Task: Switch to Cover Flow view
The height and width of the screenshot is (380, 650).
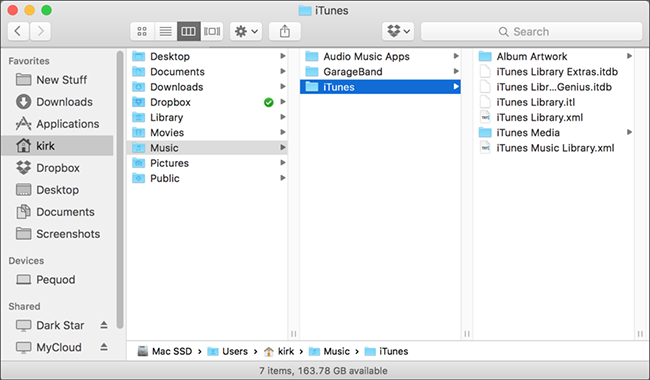Action: tap(212, 31)
